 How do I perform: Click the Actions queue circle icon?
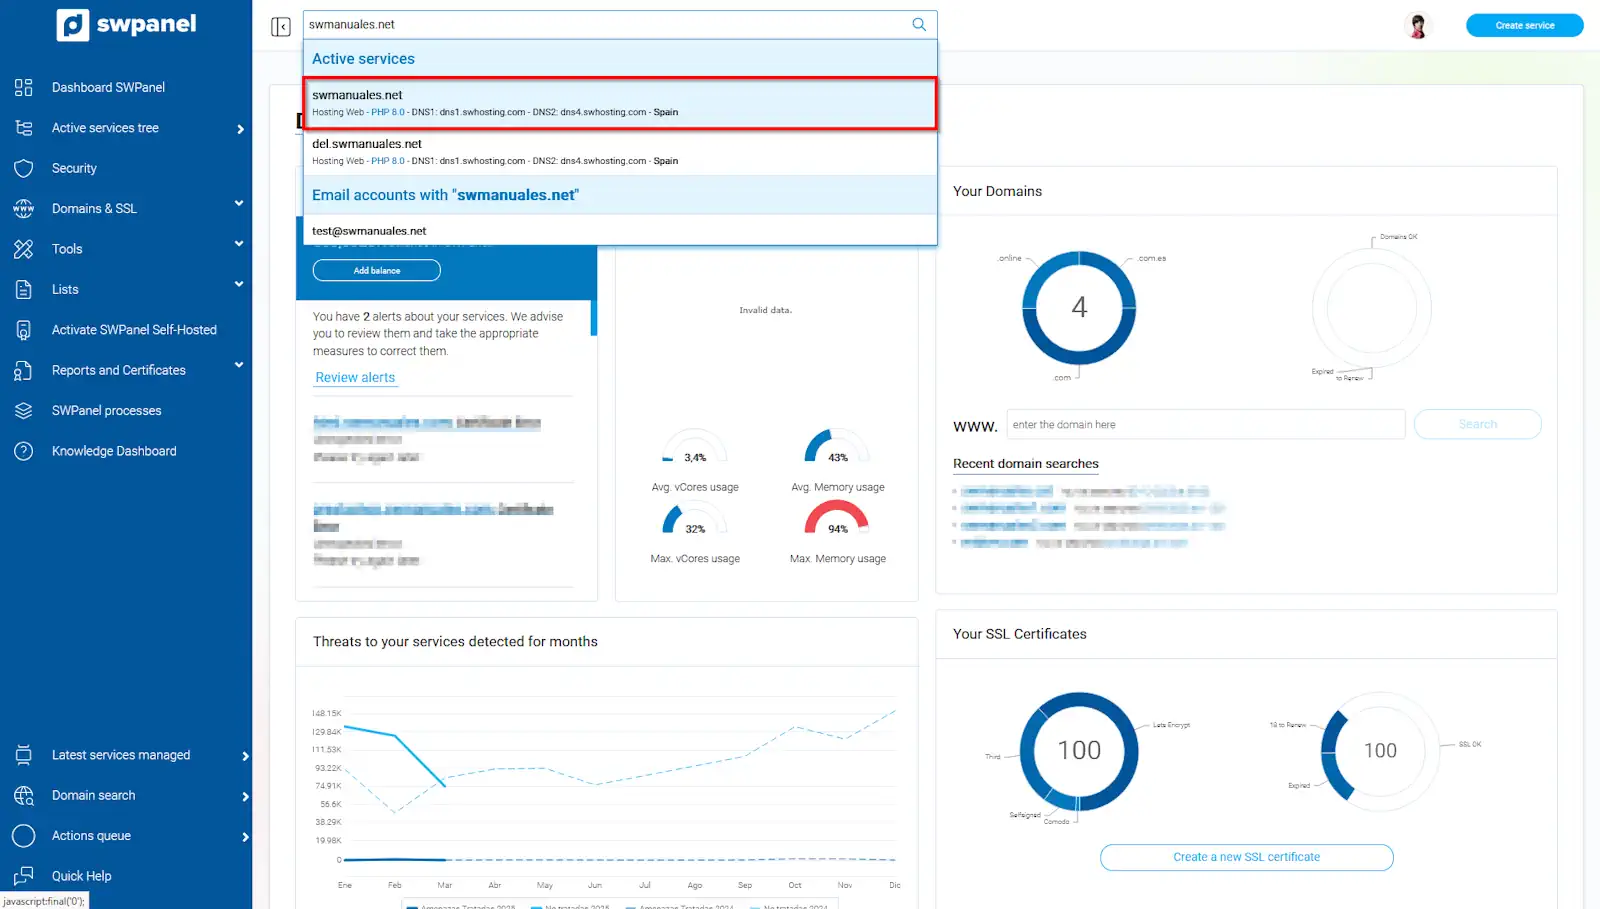click(x=24, y=836)
